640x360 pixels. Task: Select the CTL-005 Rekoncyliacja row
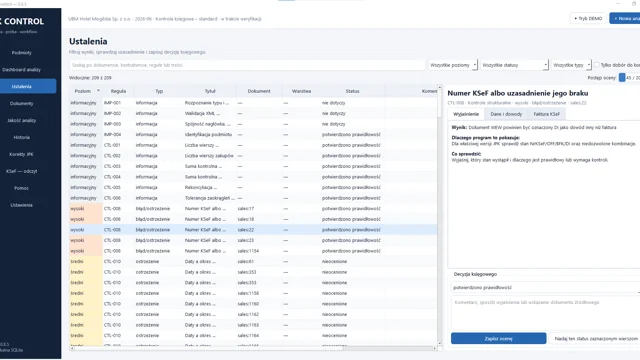pos(253,187)
